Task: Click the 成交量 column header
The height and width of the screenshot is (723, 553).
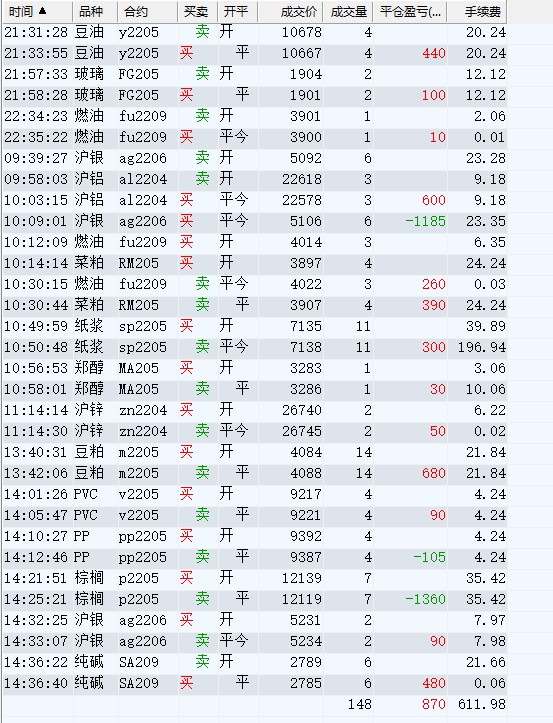Action: click(348, 12)
